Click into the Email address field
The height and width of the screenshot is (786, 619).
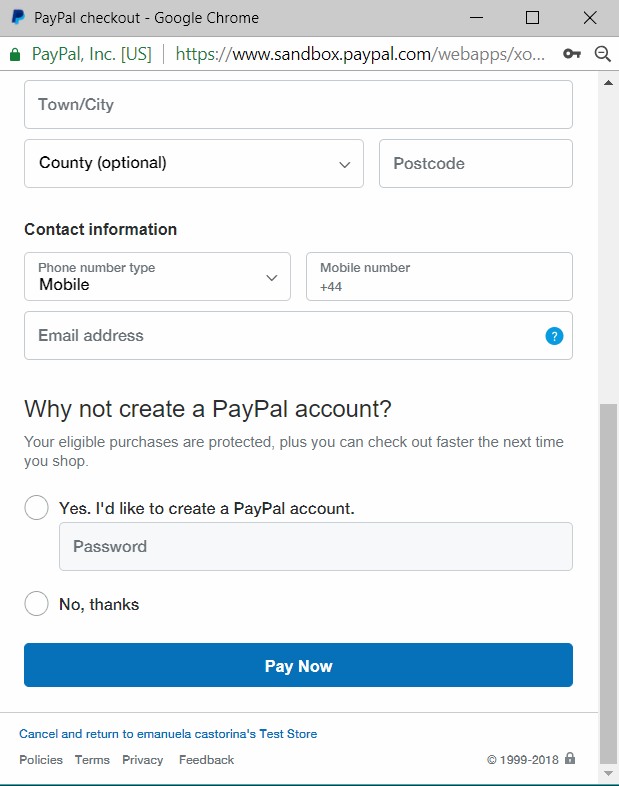pyautogui.click(x=280, y=336)
